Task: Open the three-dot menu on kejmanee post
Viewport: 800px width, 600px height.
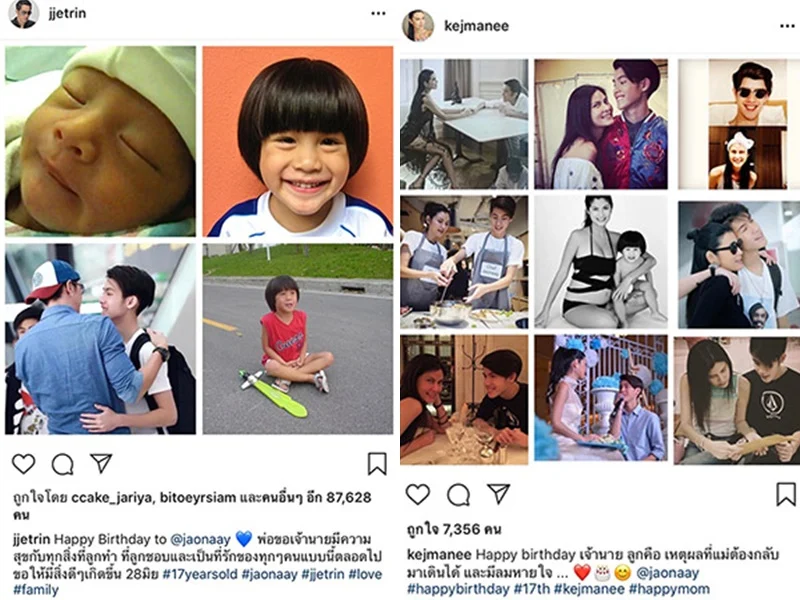Action: point(788,26)
